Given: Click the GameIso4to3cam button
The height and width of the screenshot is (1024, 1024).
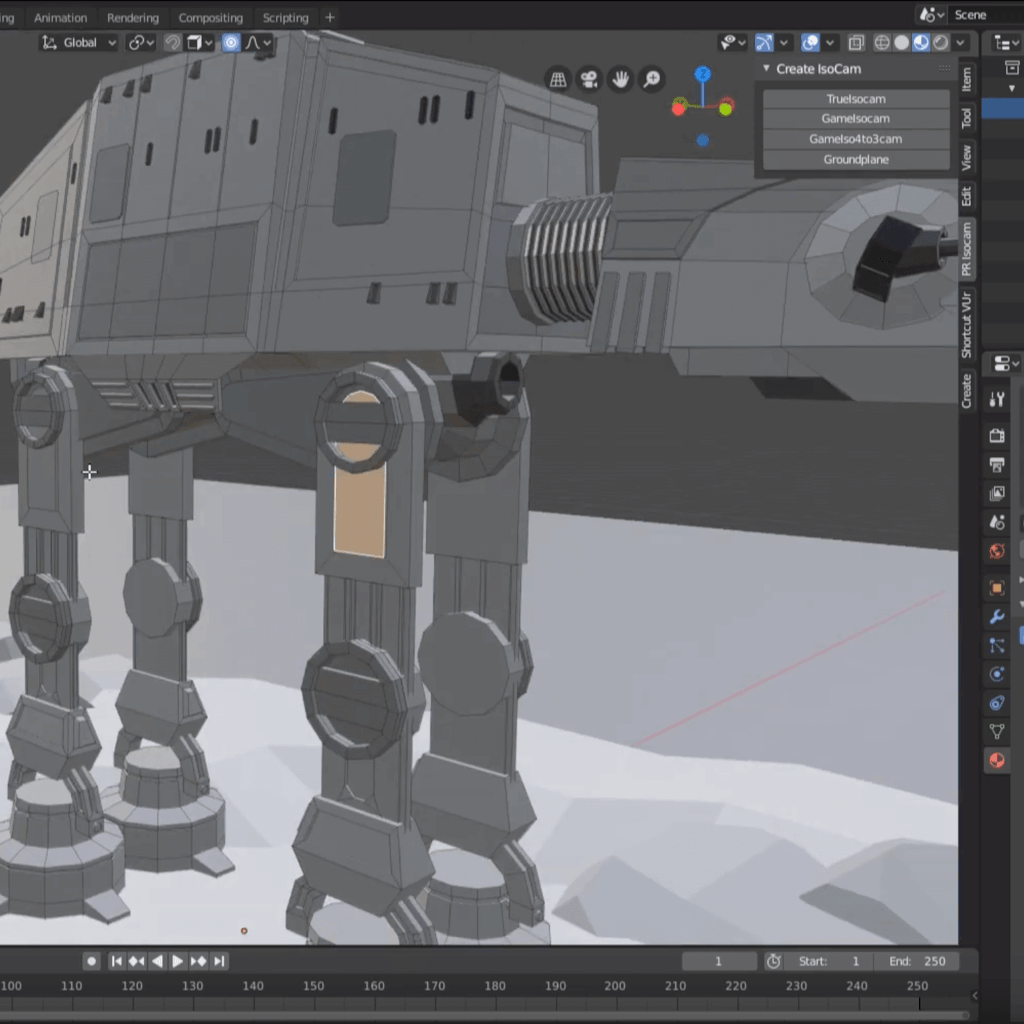Looking at the screenshot, I should click(856, 139).
